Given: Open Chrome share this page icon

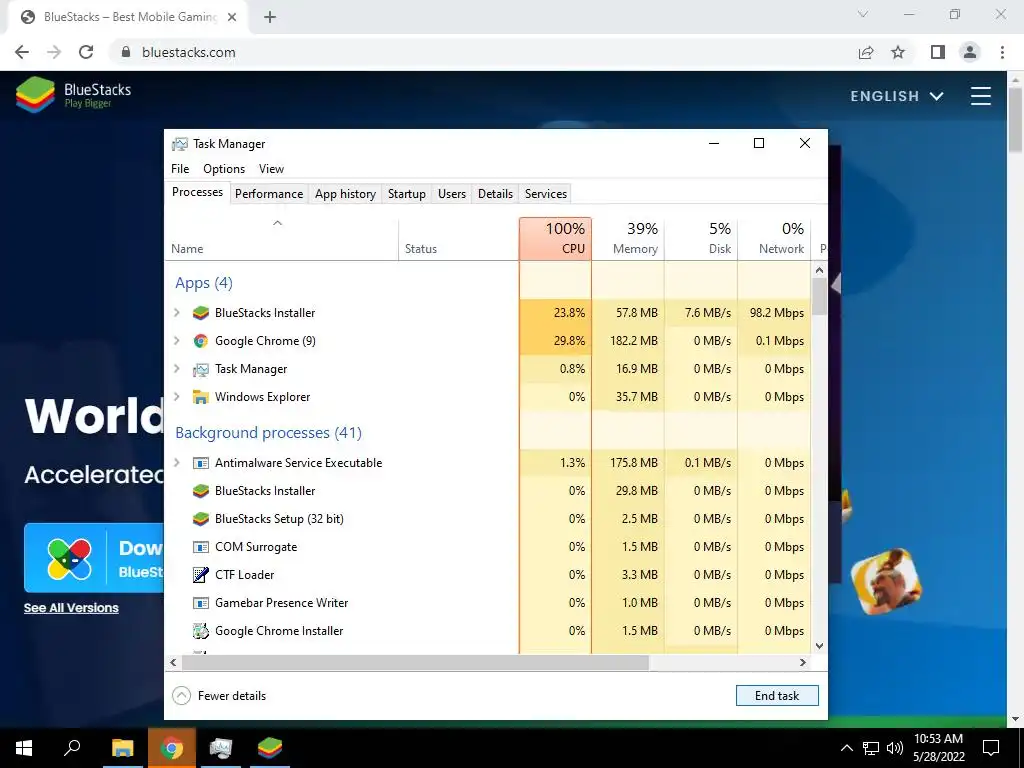Looking at the screenshot, I should tap(866, 52).
